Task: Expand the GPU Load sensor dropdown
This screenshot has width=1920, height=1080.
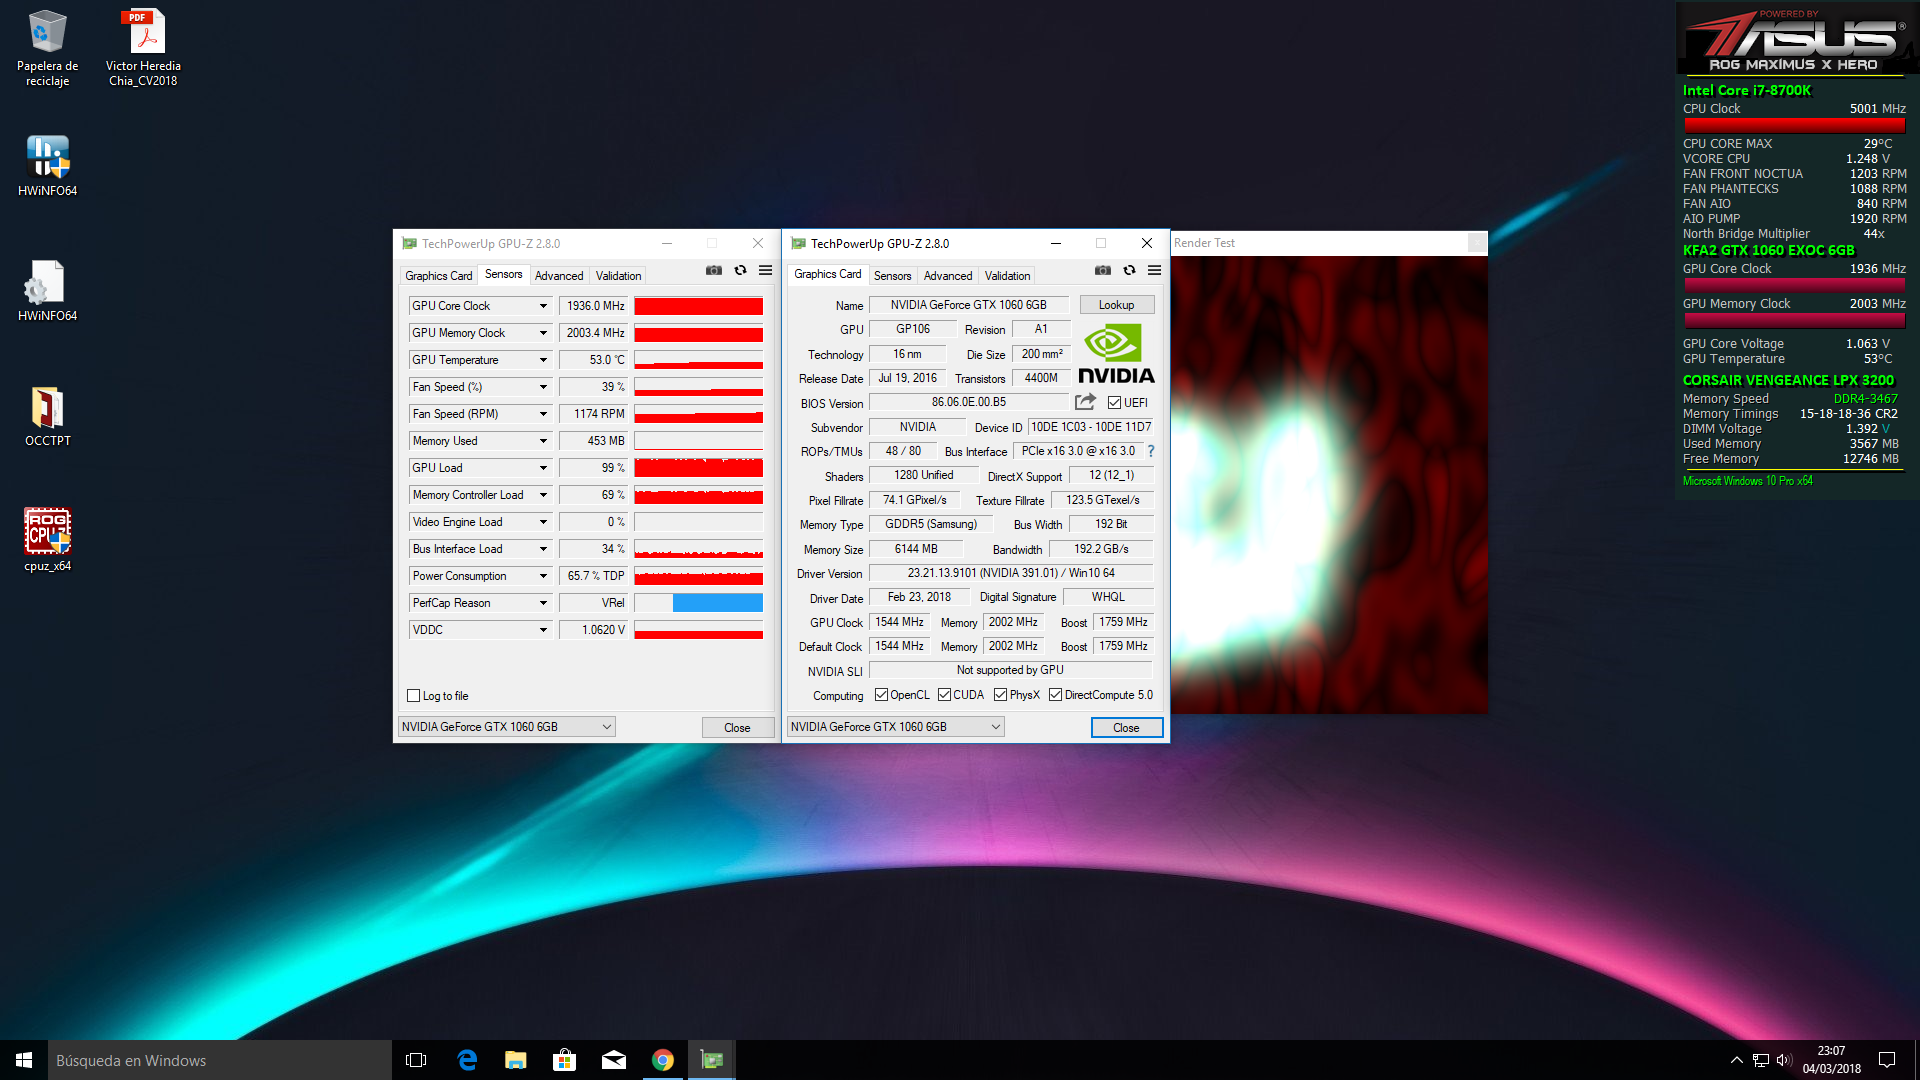Action: [x=543, y=468]
